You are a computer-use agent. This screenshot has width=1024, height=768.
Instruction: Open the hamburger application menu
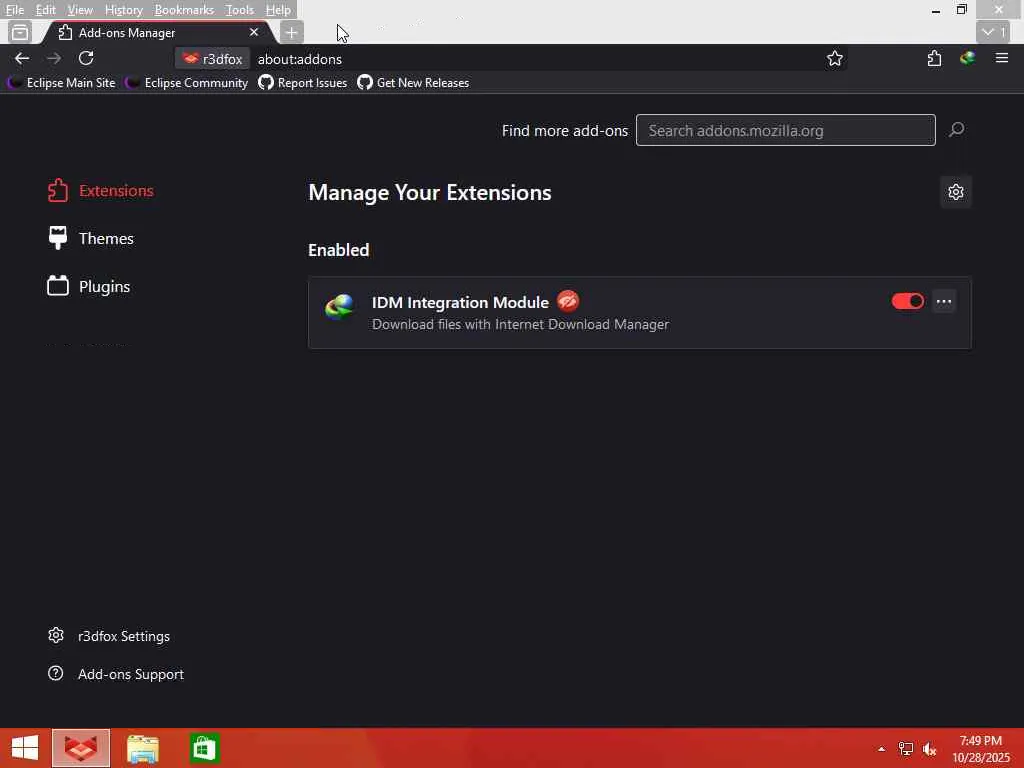pyautogui.click(x=1002, y=59)
